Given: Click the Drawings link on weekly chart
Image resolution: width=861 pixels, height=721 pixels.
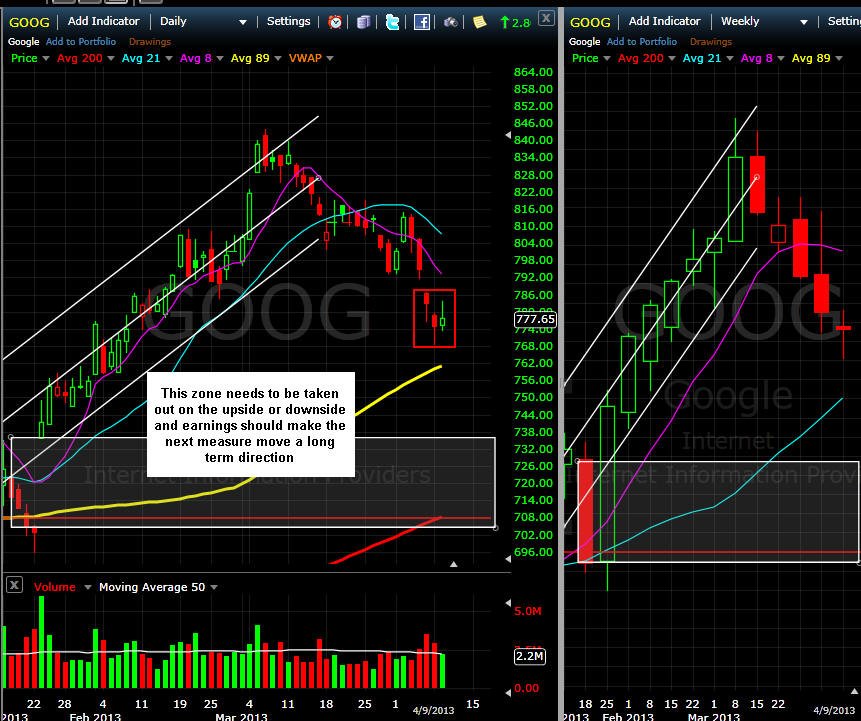Looking at the screenshot, I should (711, 42).
